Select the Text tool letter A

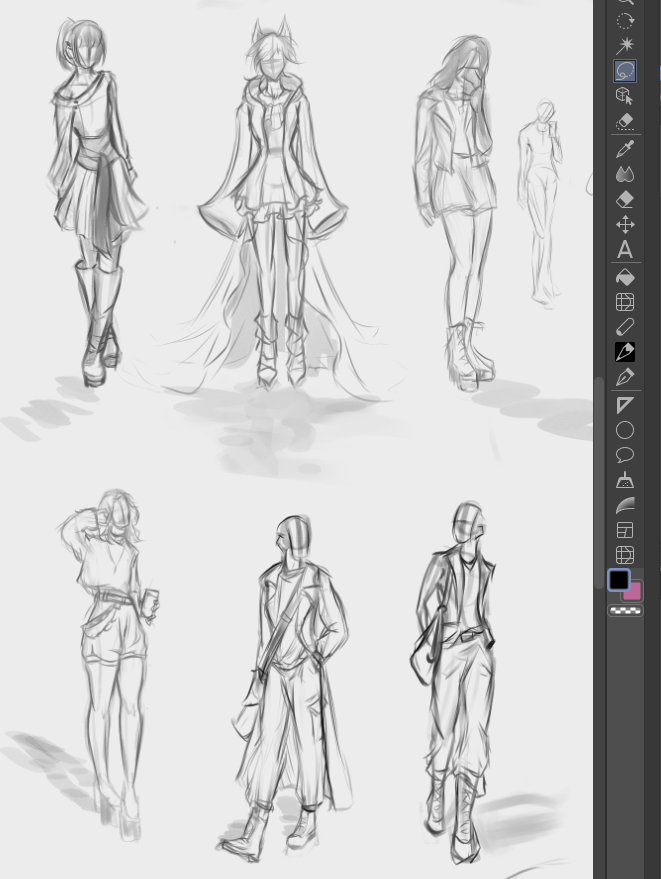click(x=625, y=249)
